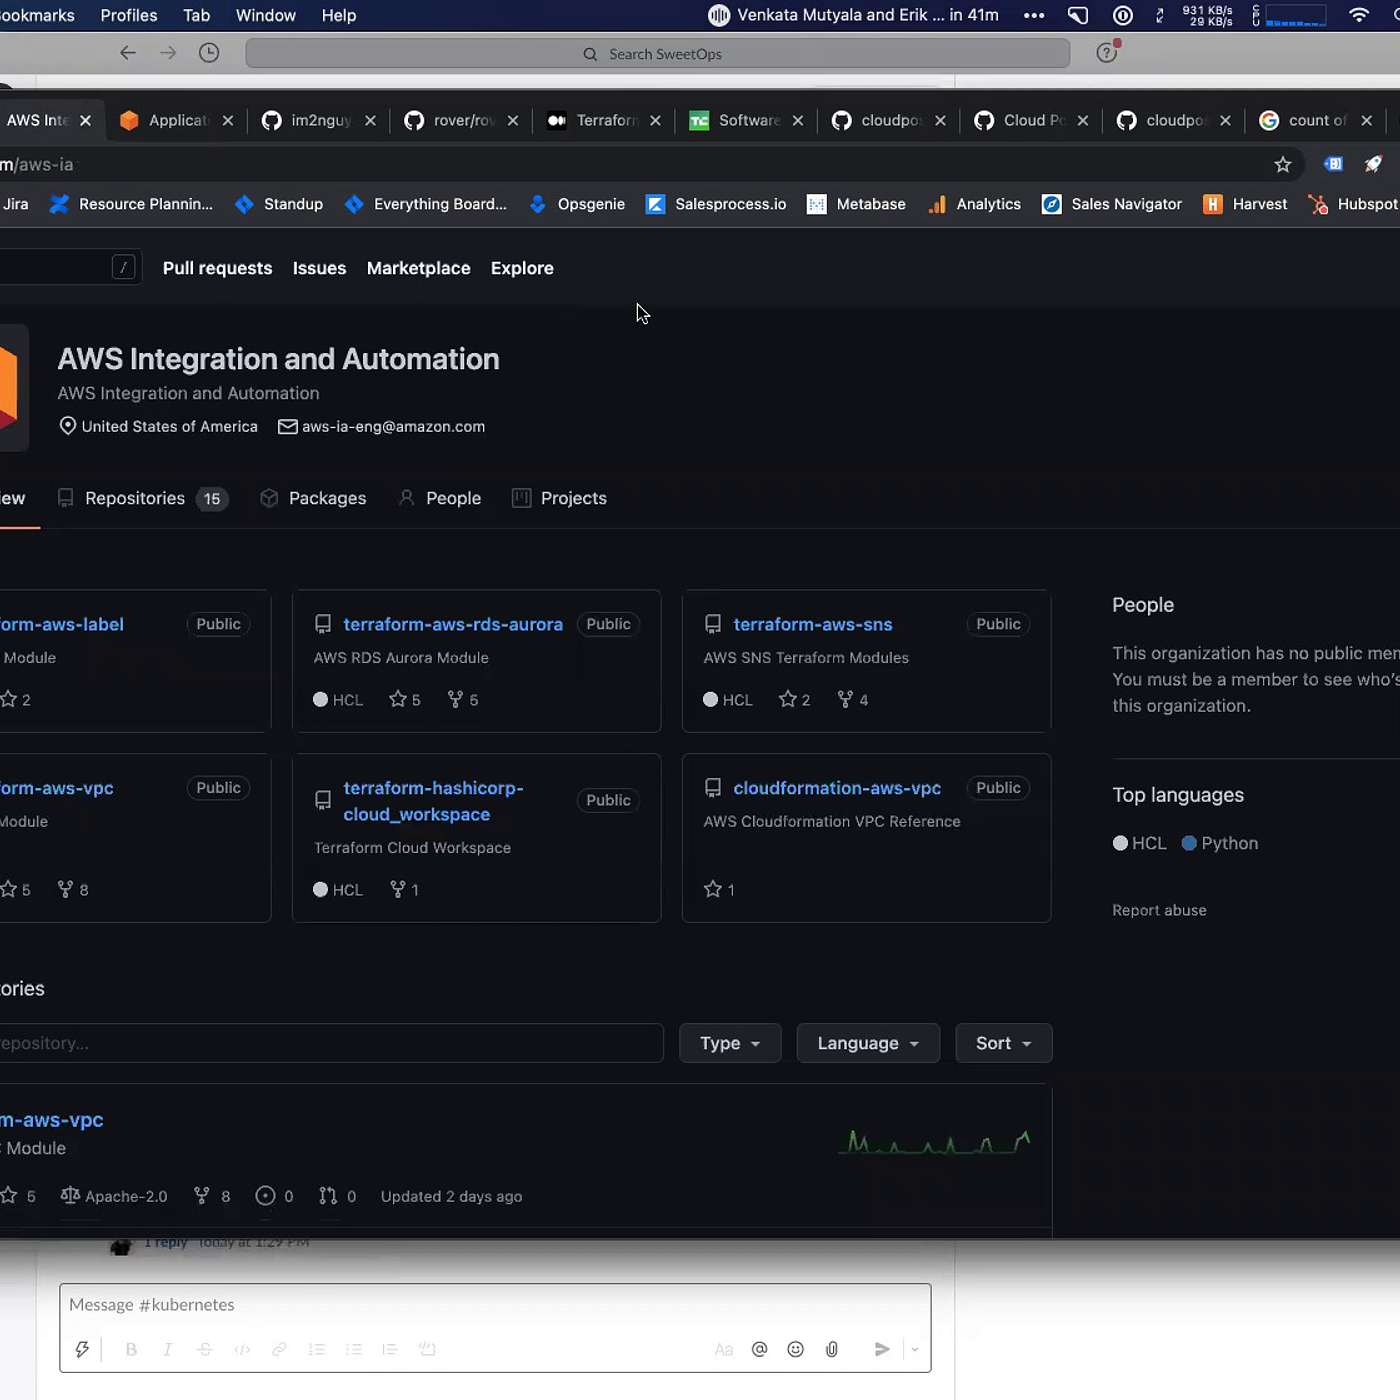Click the rocket extension icon
1400x1400 pixels.
(x=1373, y=164)
